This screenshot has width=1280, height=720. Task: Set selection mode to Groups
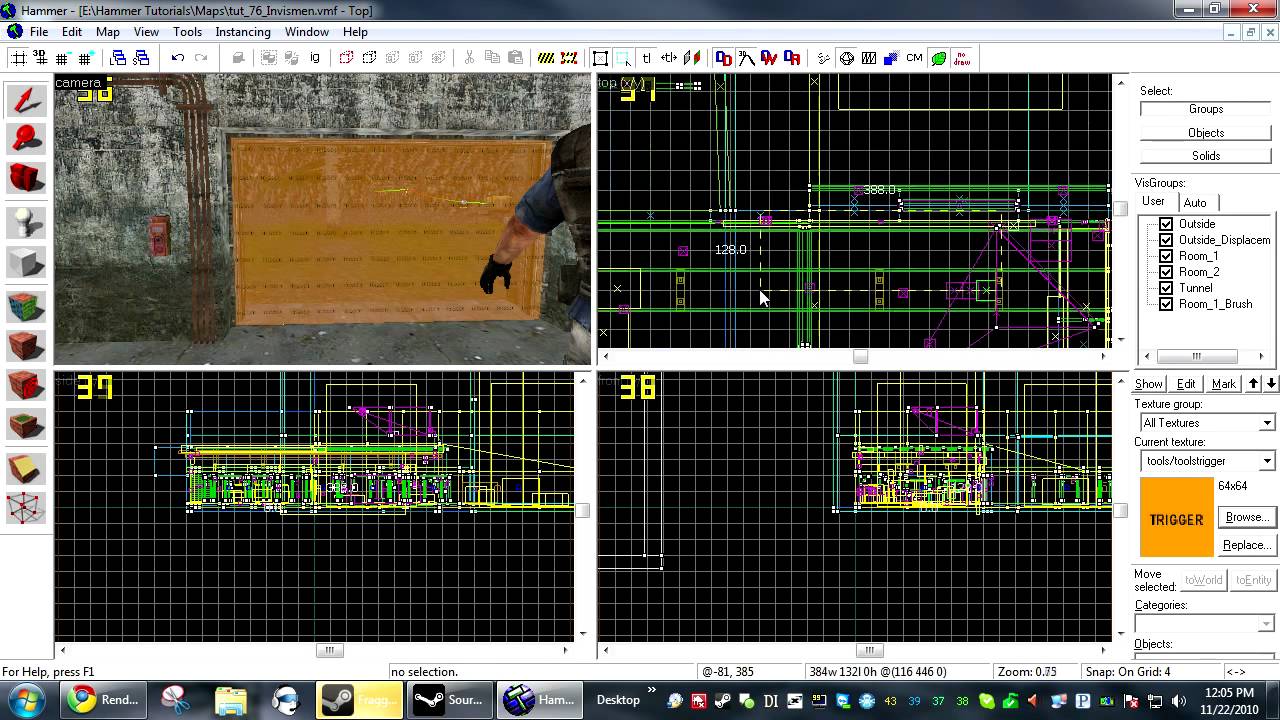pyautogui.click(x=1206, y=109)
